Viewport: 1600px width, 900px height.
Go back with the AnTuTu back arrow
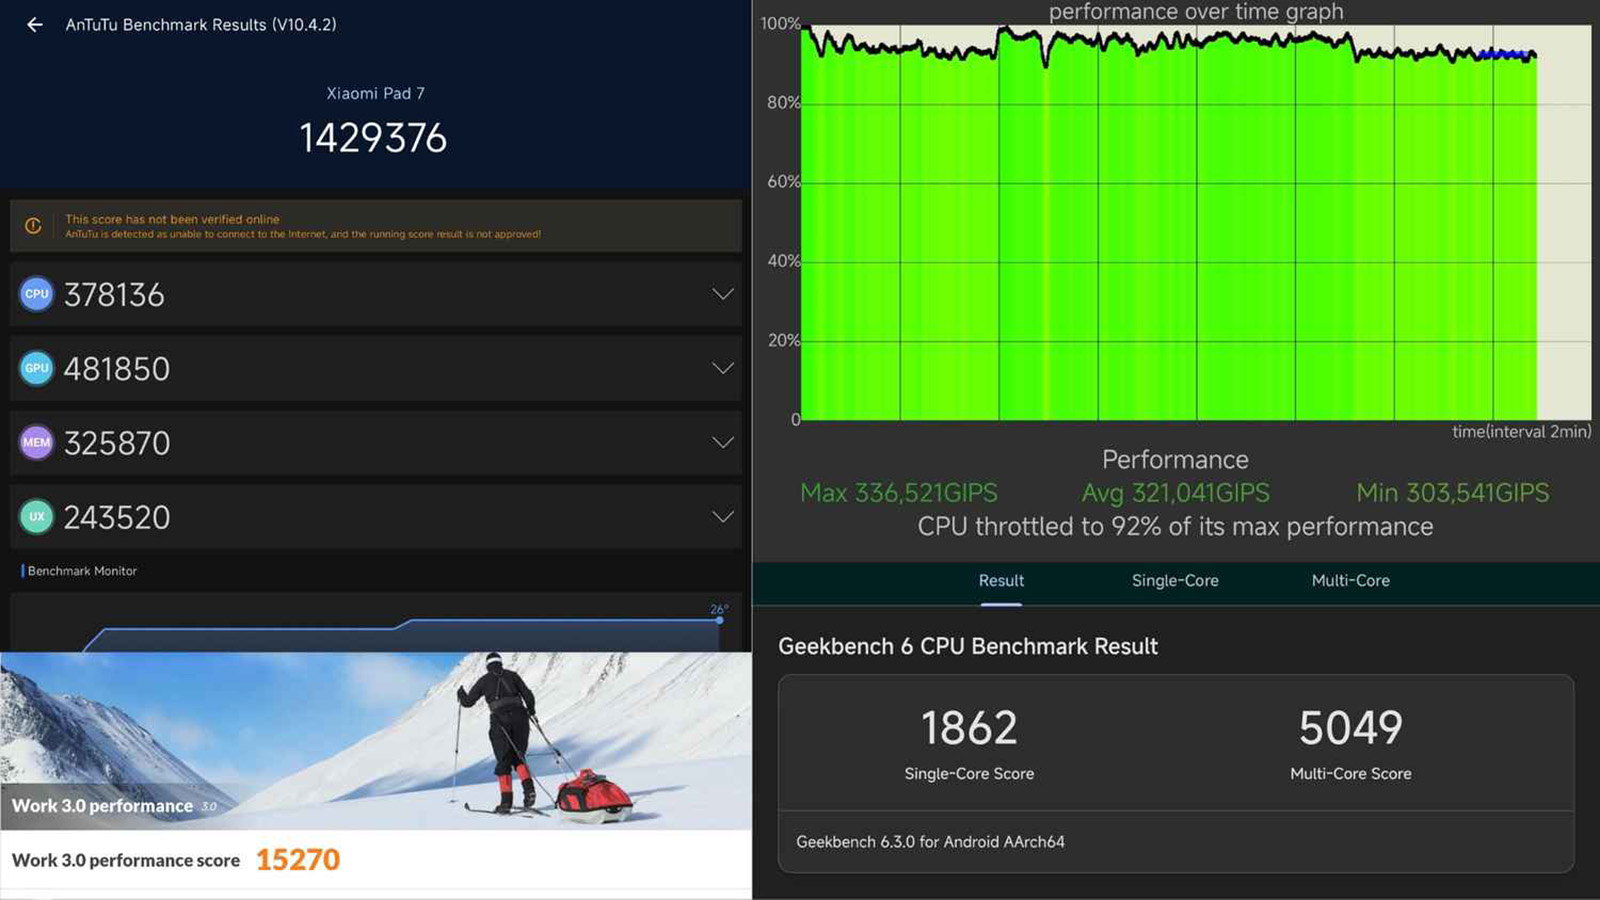click(35, 25)
